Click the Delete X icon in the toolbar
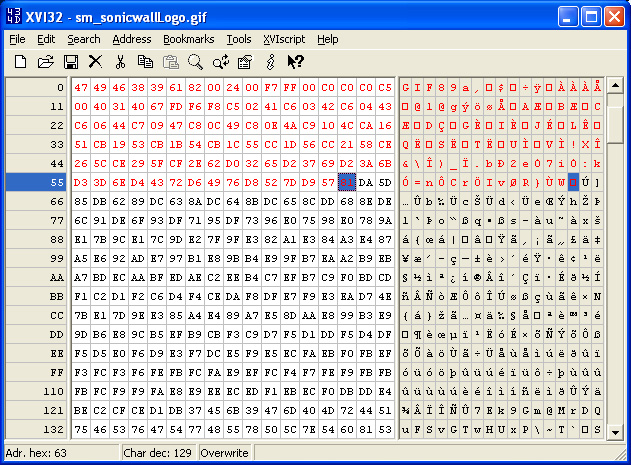 point(96,62)
